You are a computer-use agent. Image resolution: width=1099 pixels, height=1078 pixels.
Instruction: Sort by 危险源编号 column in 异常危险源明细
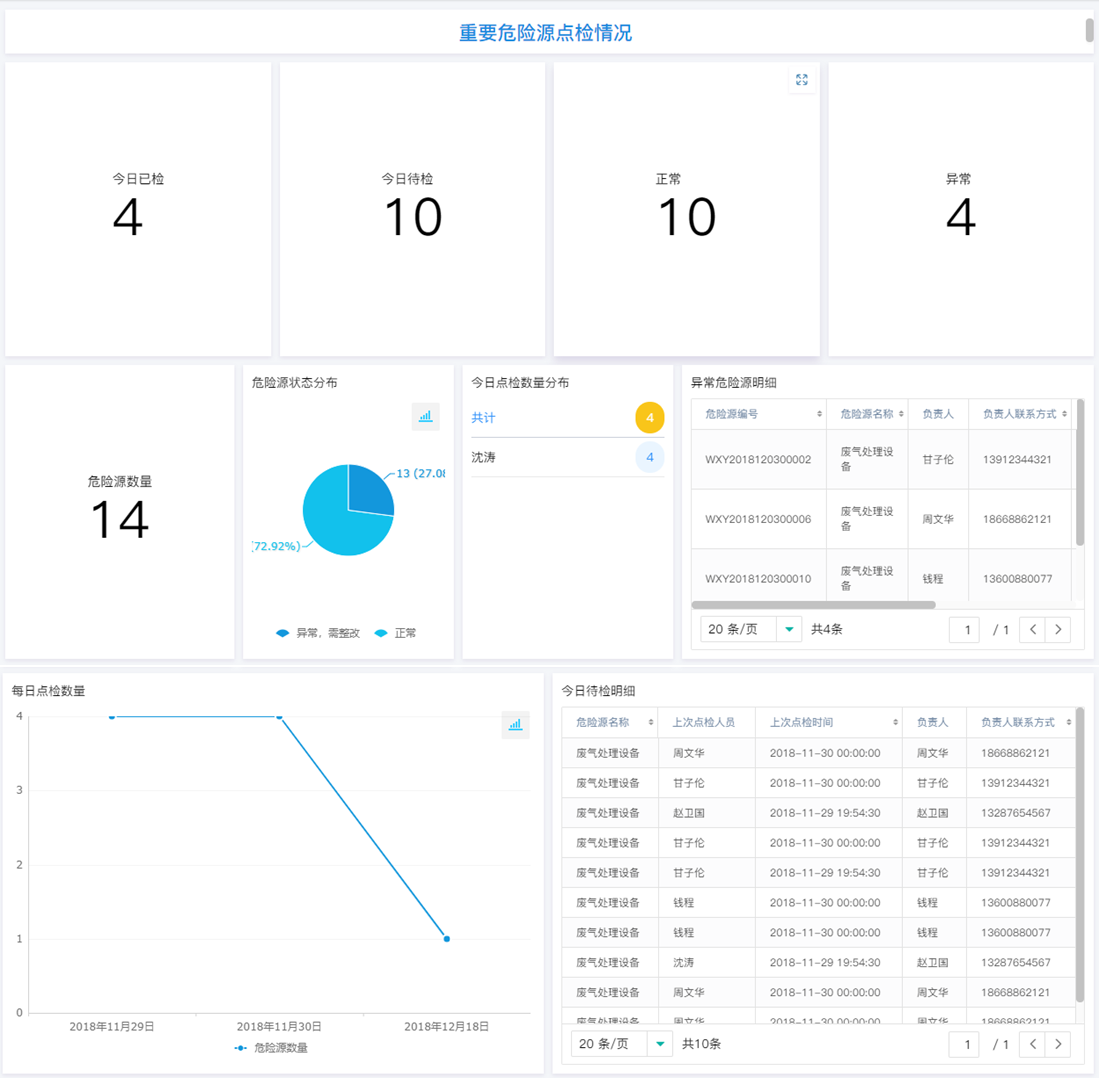pyautogui.click(x=820, y=414)
